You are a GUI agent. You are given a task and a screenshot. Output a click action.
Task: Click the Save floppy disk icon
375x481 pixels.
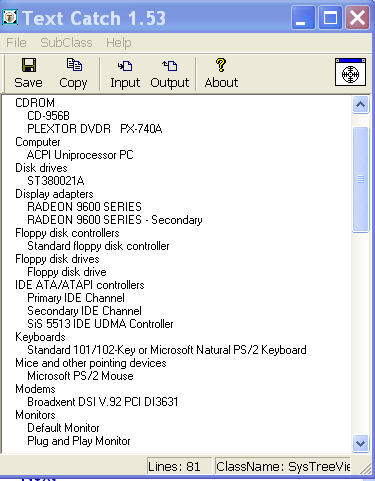[29, 65]
